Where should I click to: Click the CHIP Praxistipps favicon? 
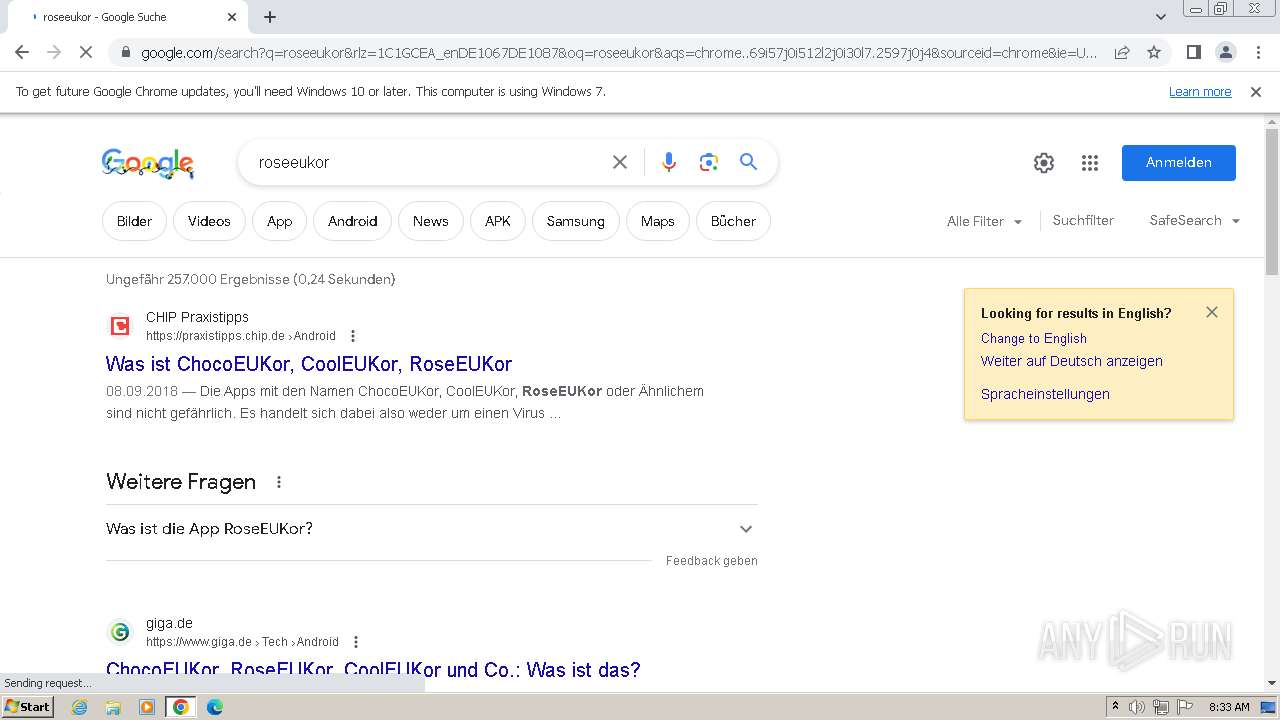click(120, 326)
